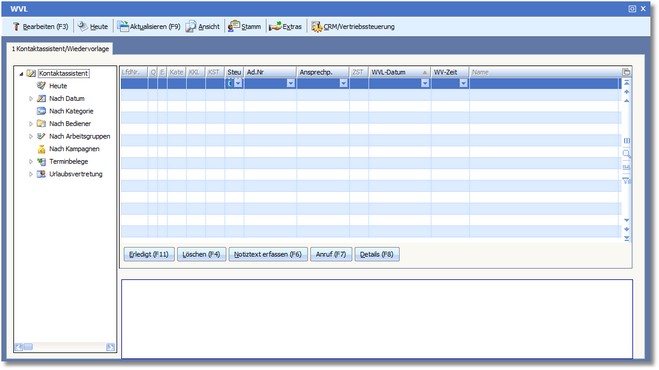This screenshot has height=370, width=659.
Task: Open the Ansicht magnifier icon
Action: point(191,26)
